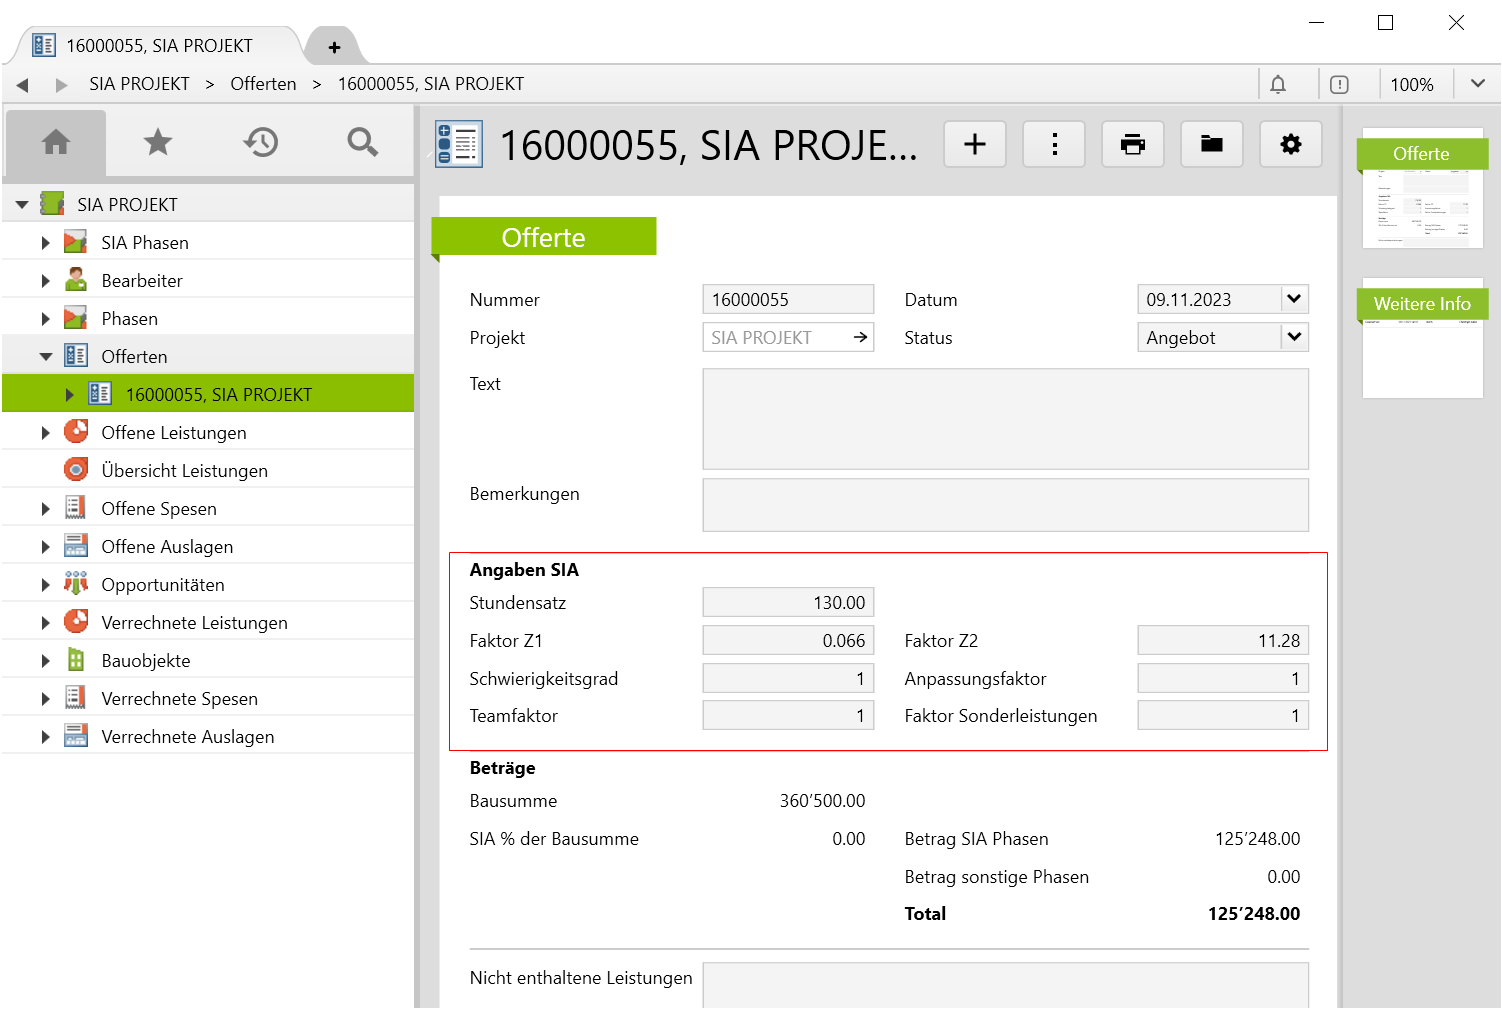Image resolution: width=1502 pixels, height=1010 pixels.
Task: Print the offer via printer icon
Action: [x=1133, y=145]
